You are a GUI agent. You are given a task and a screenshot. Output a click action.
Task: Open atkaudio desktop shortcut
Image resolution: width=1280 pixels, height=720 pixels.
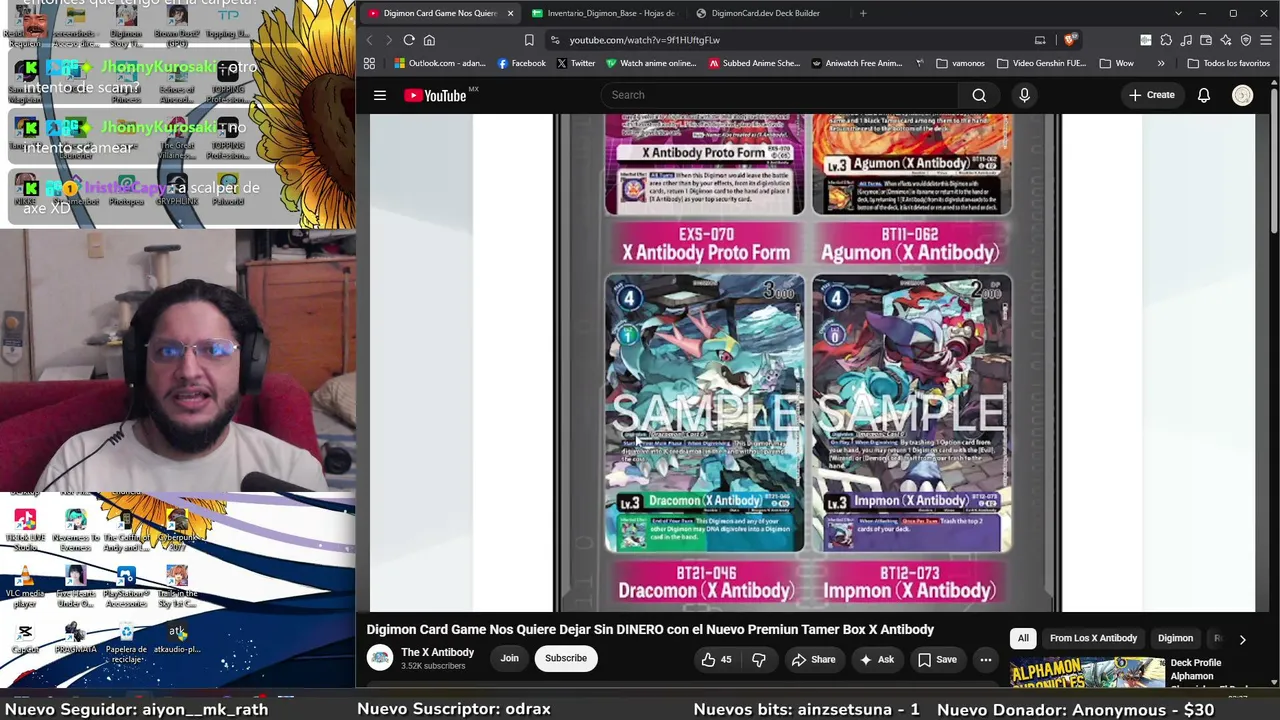(177, 638)
